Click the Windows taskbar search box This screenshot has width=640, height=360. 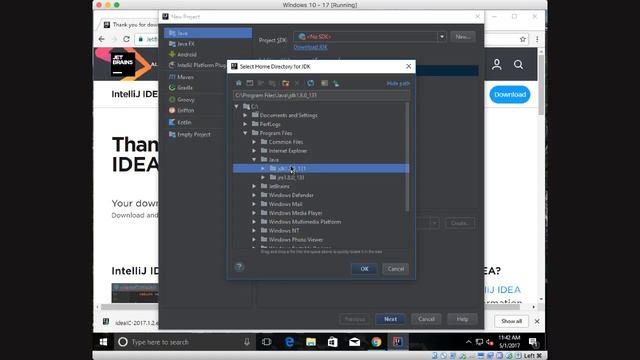click(184, 342)
